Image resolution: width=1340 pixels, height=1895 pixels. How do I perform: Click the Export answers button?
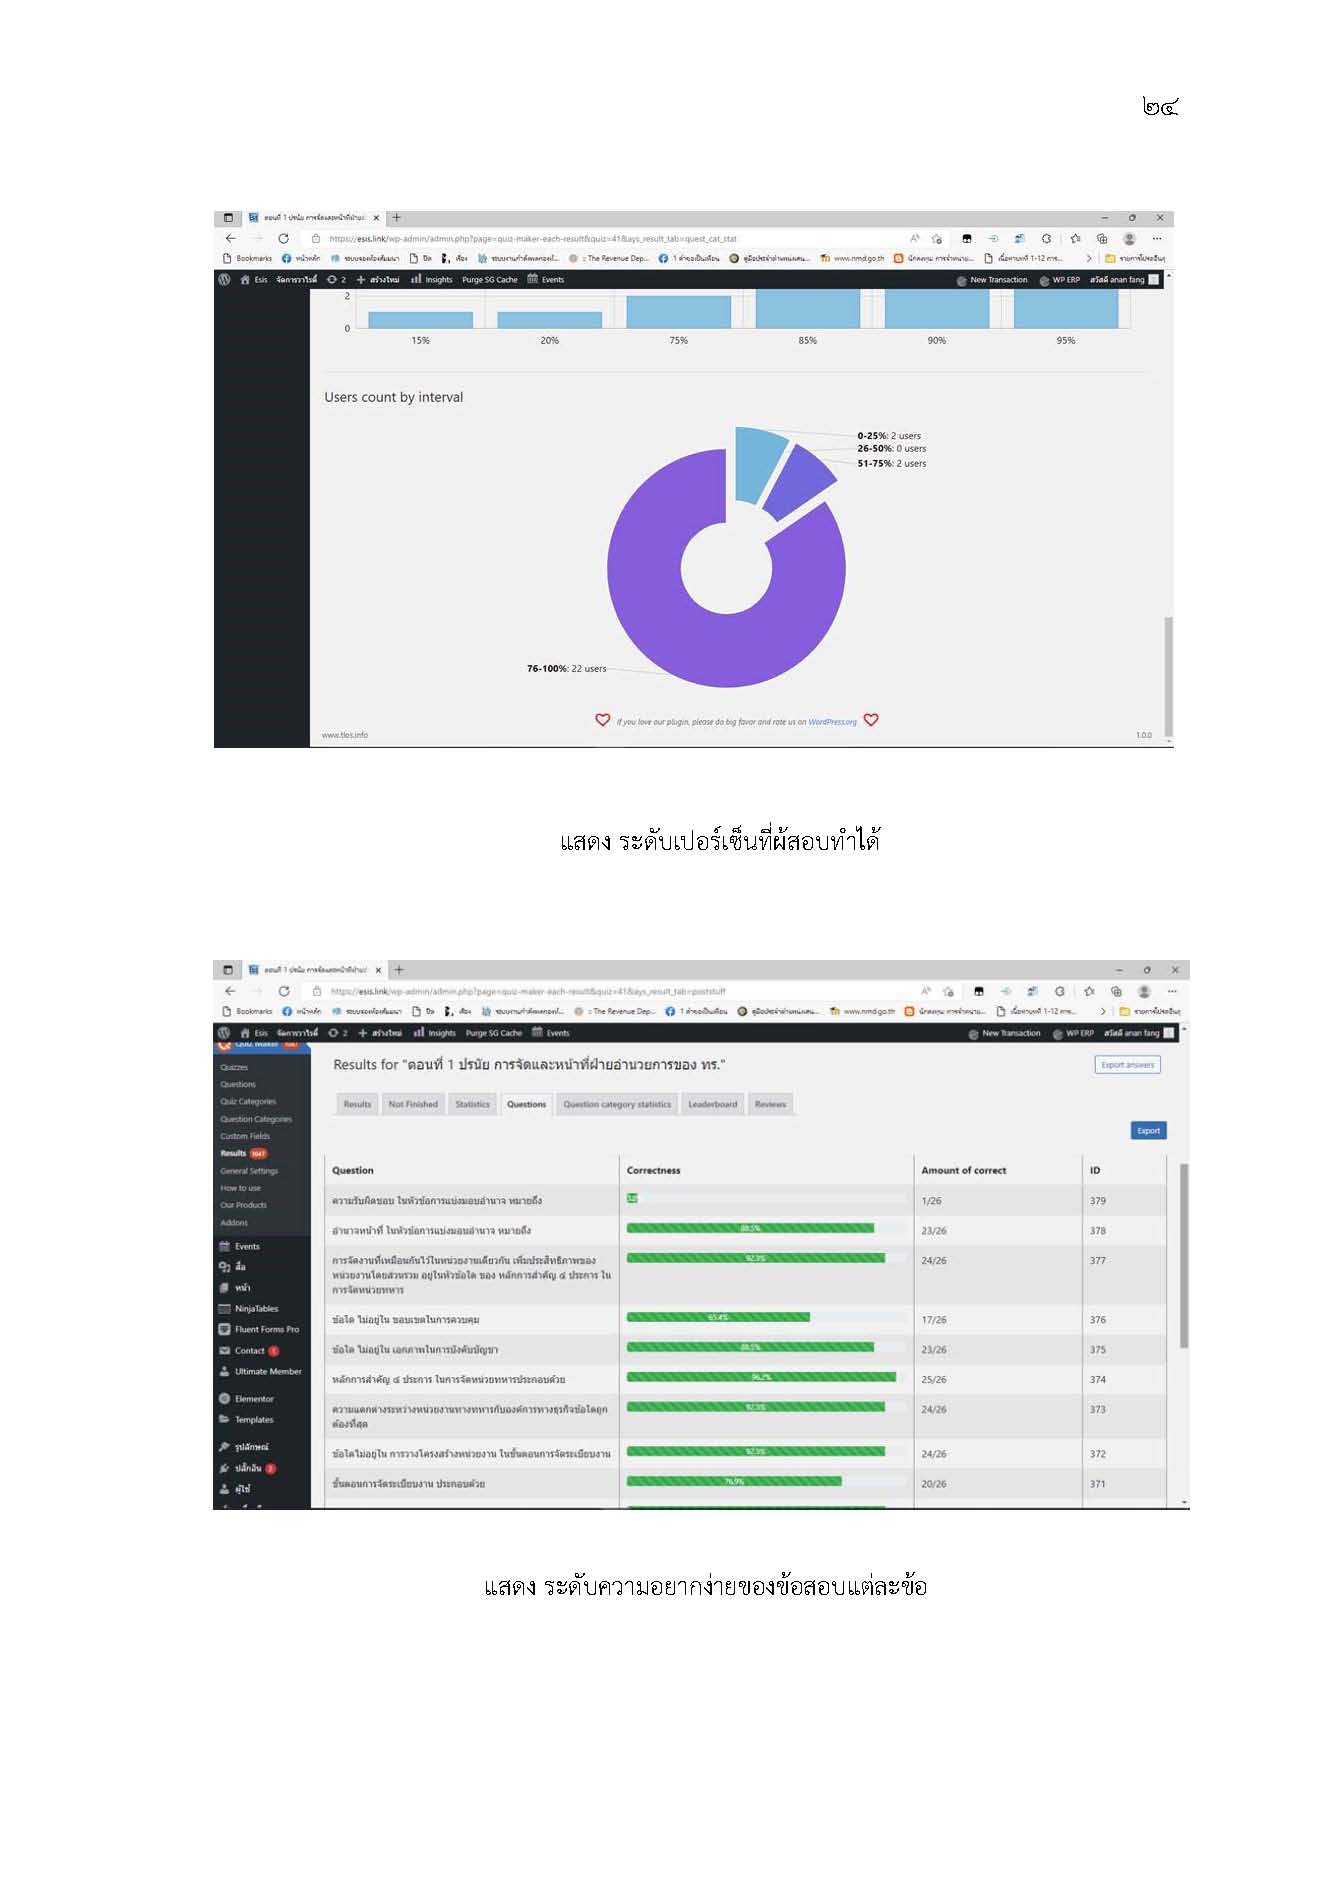click(x=1128, y=1065)
